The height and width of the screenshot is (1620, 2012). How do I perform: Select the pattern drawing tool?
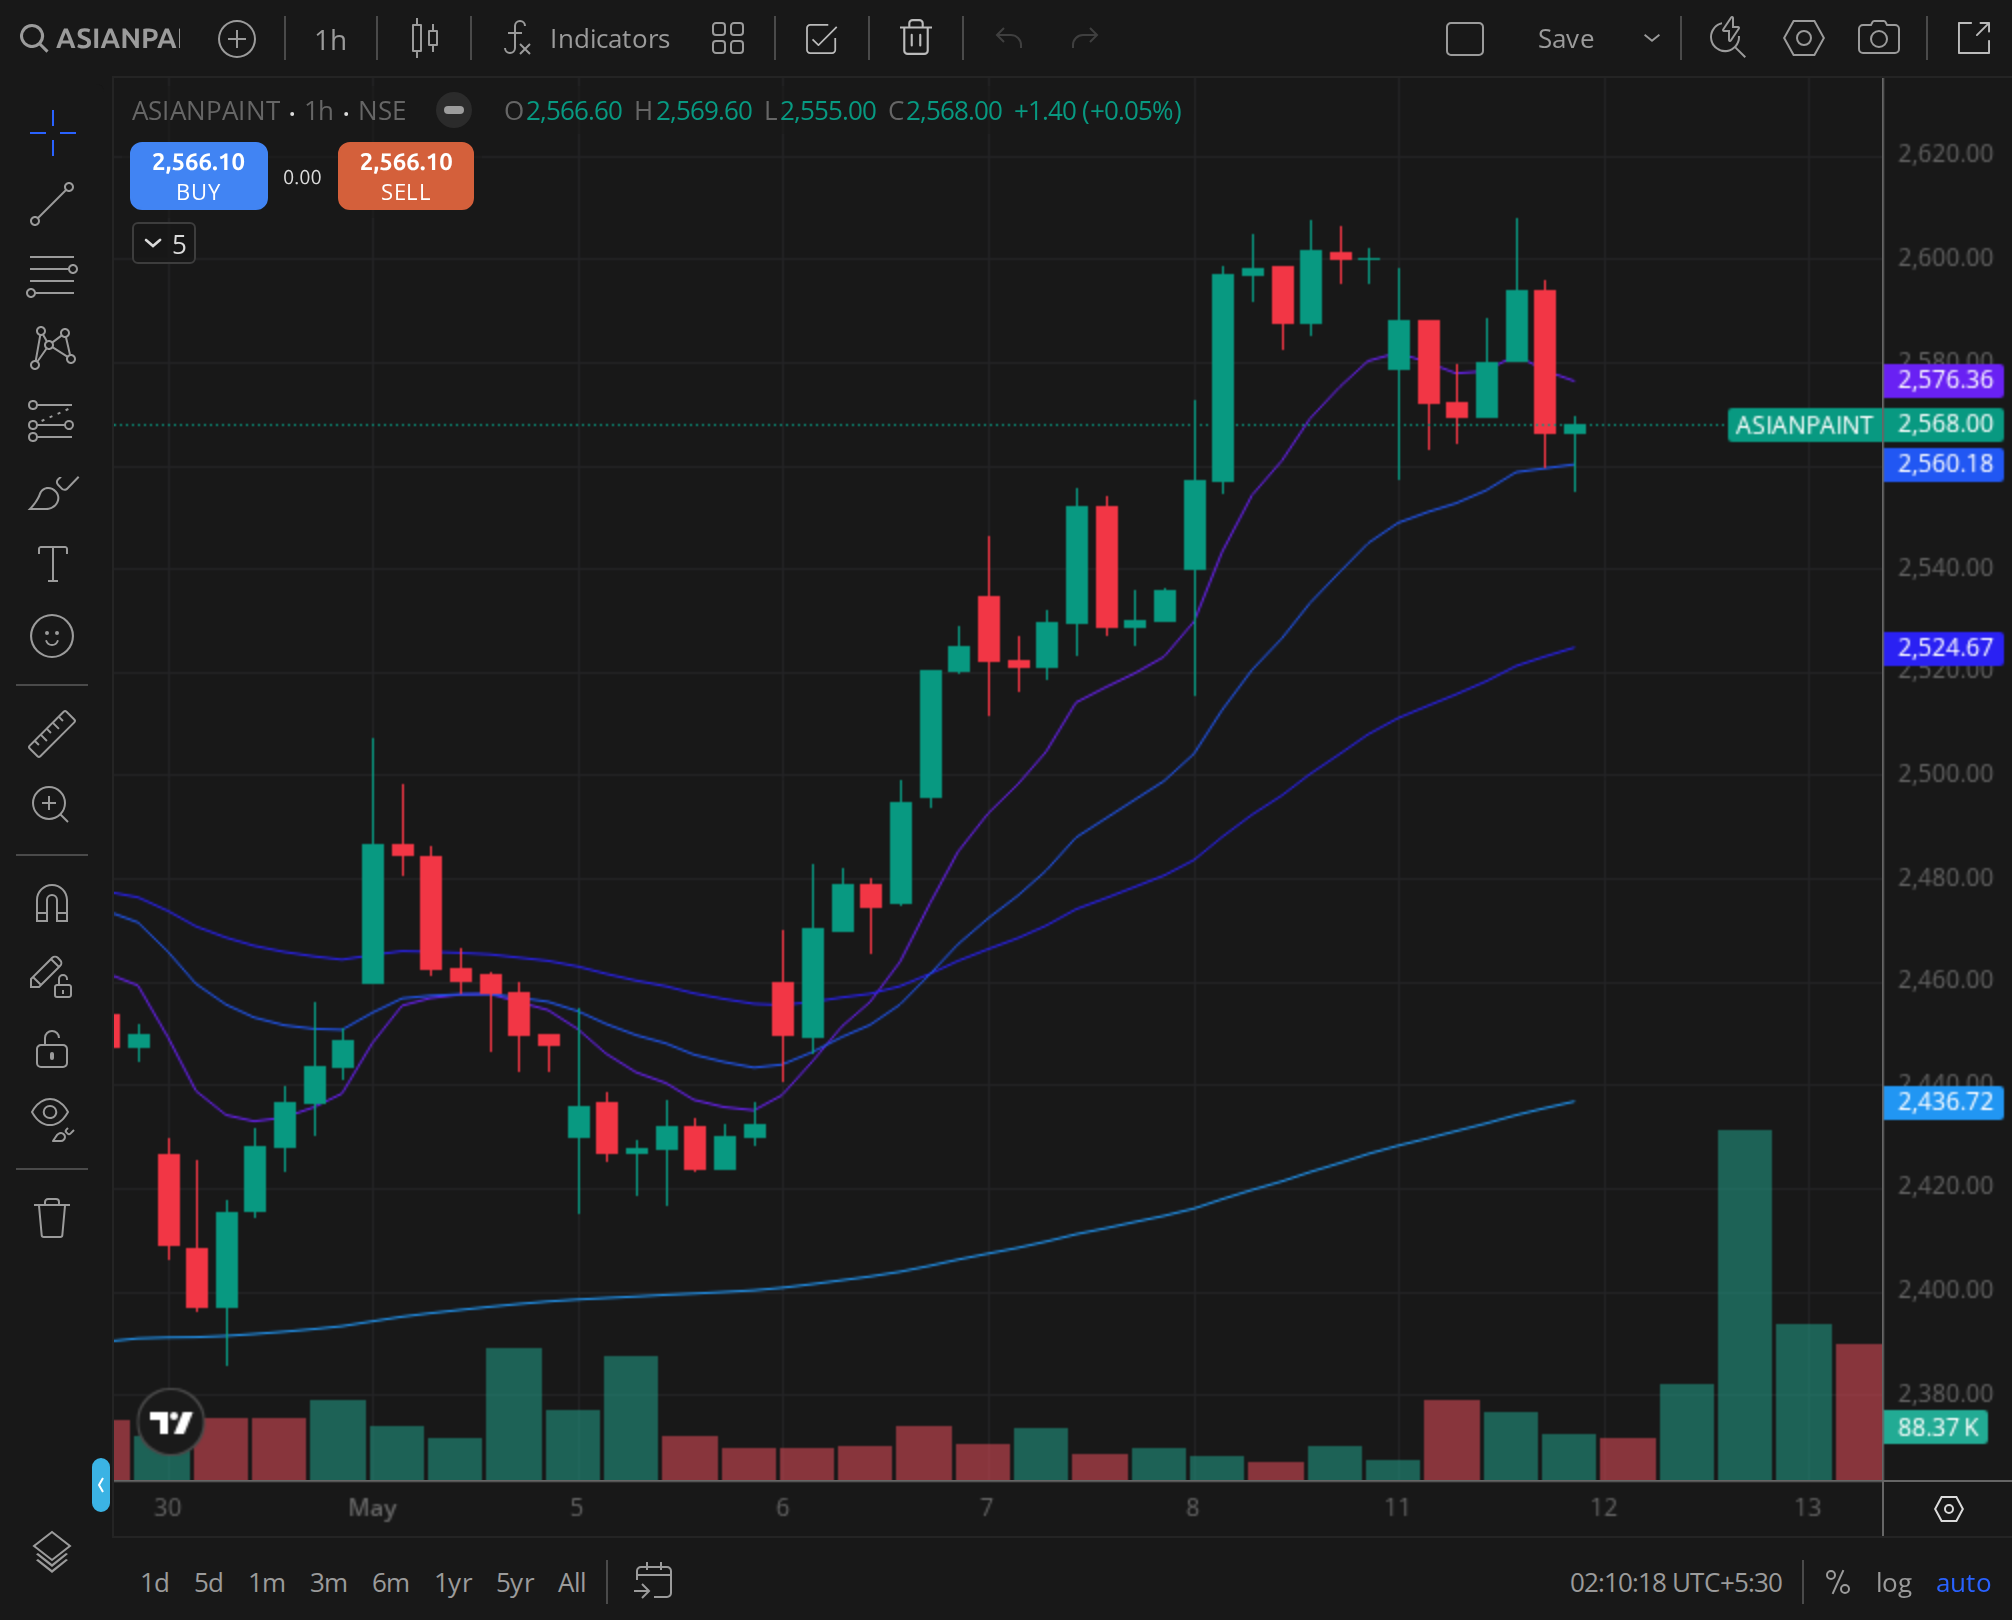point(52,348)
